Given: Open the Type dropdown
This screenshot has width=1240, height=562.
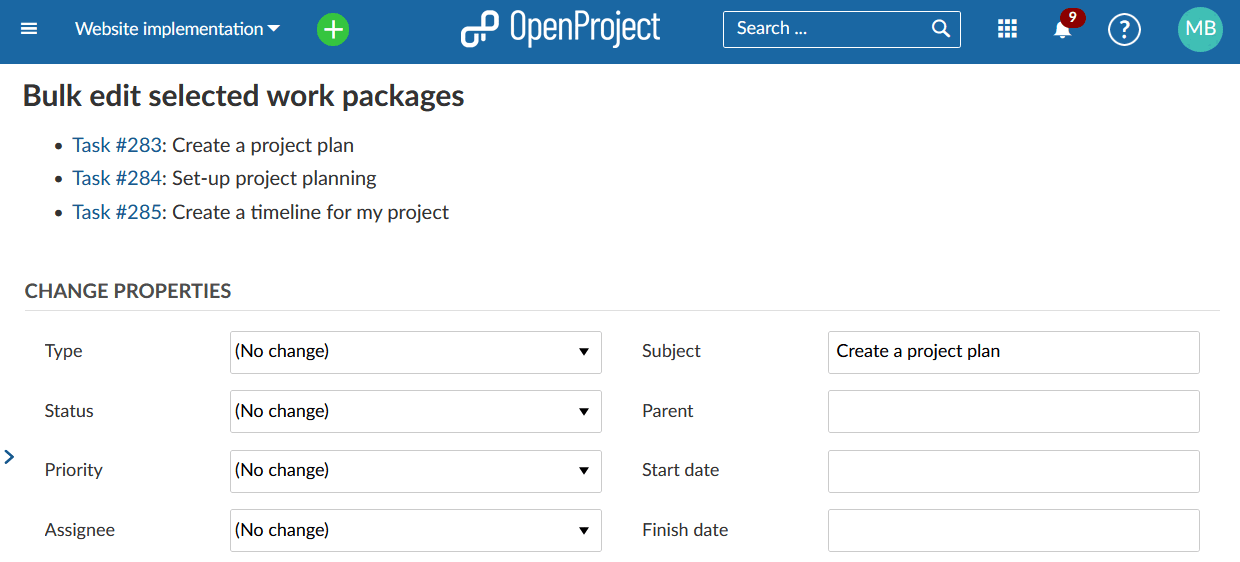Looking at the screenshot, I should coord(415,352).
